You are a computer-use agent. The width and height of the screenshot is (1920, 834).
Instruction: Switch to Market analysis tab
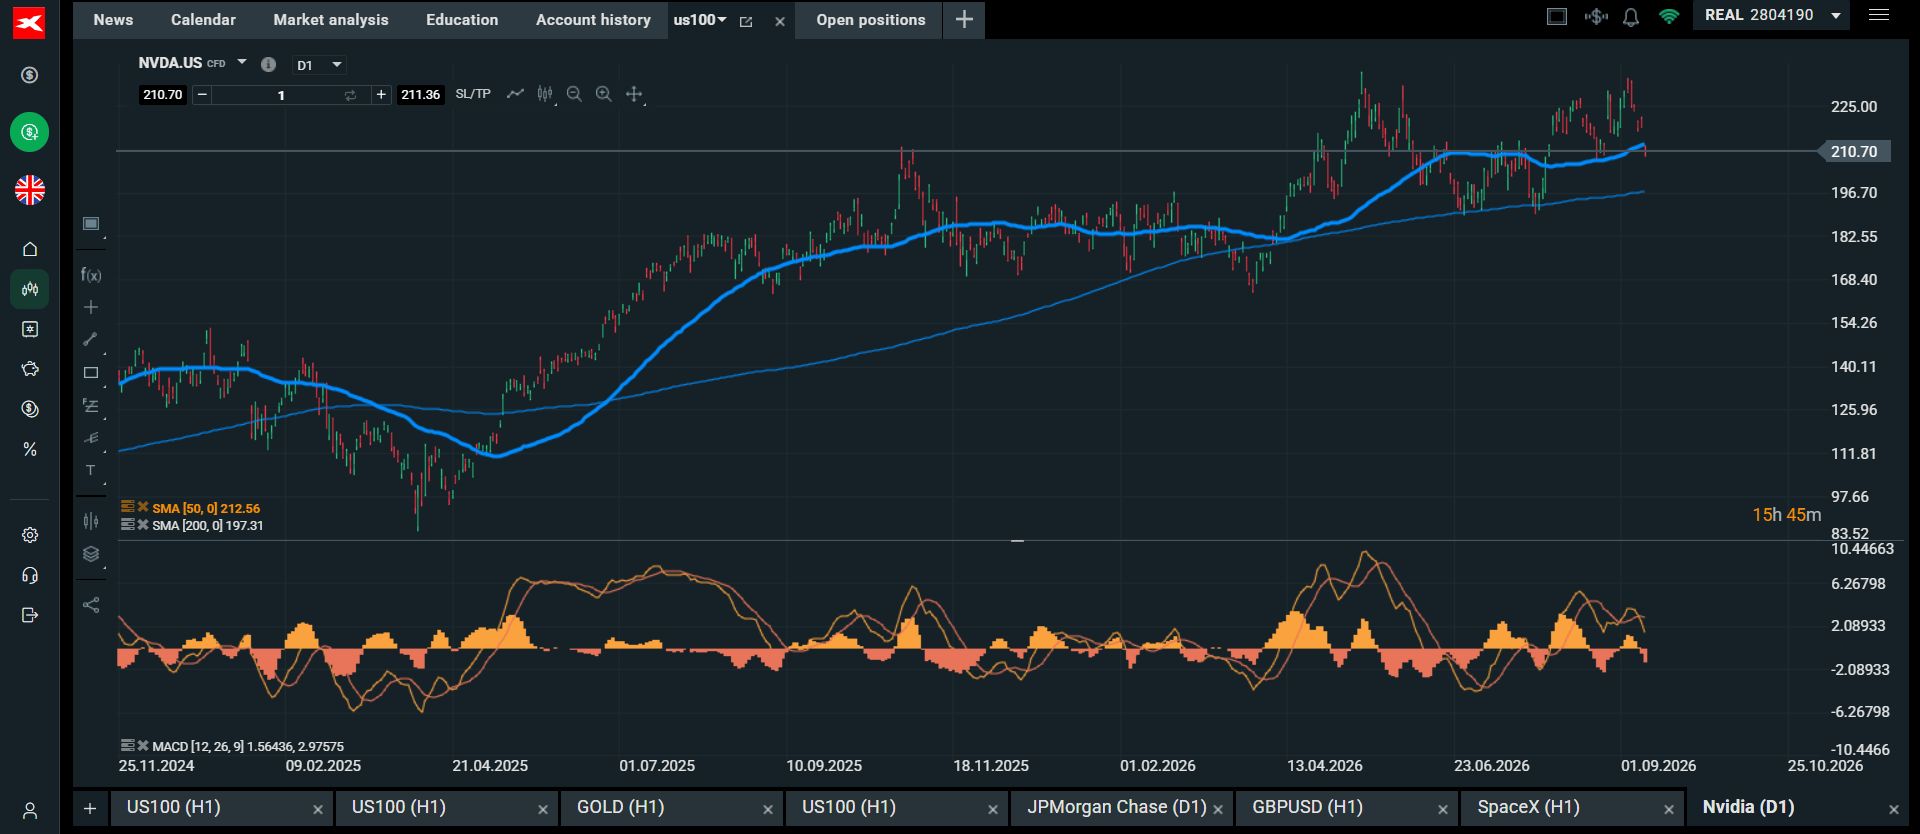(331, 20)
